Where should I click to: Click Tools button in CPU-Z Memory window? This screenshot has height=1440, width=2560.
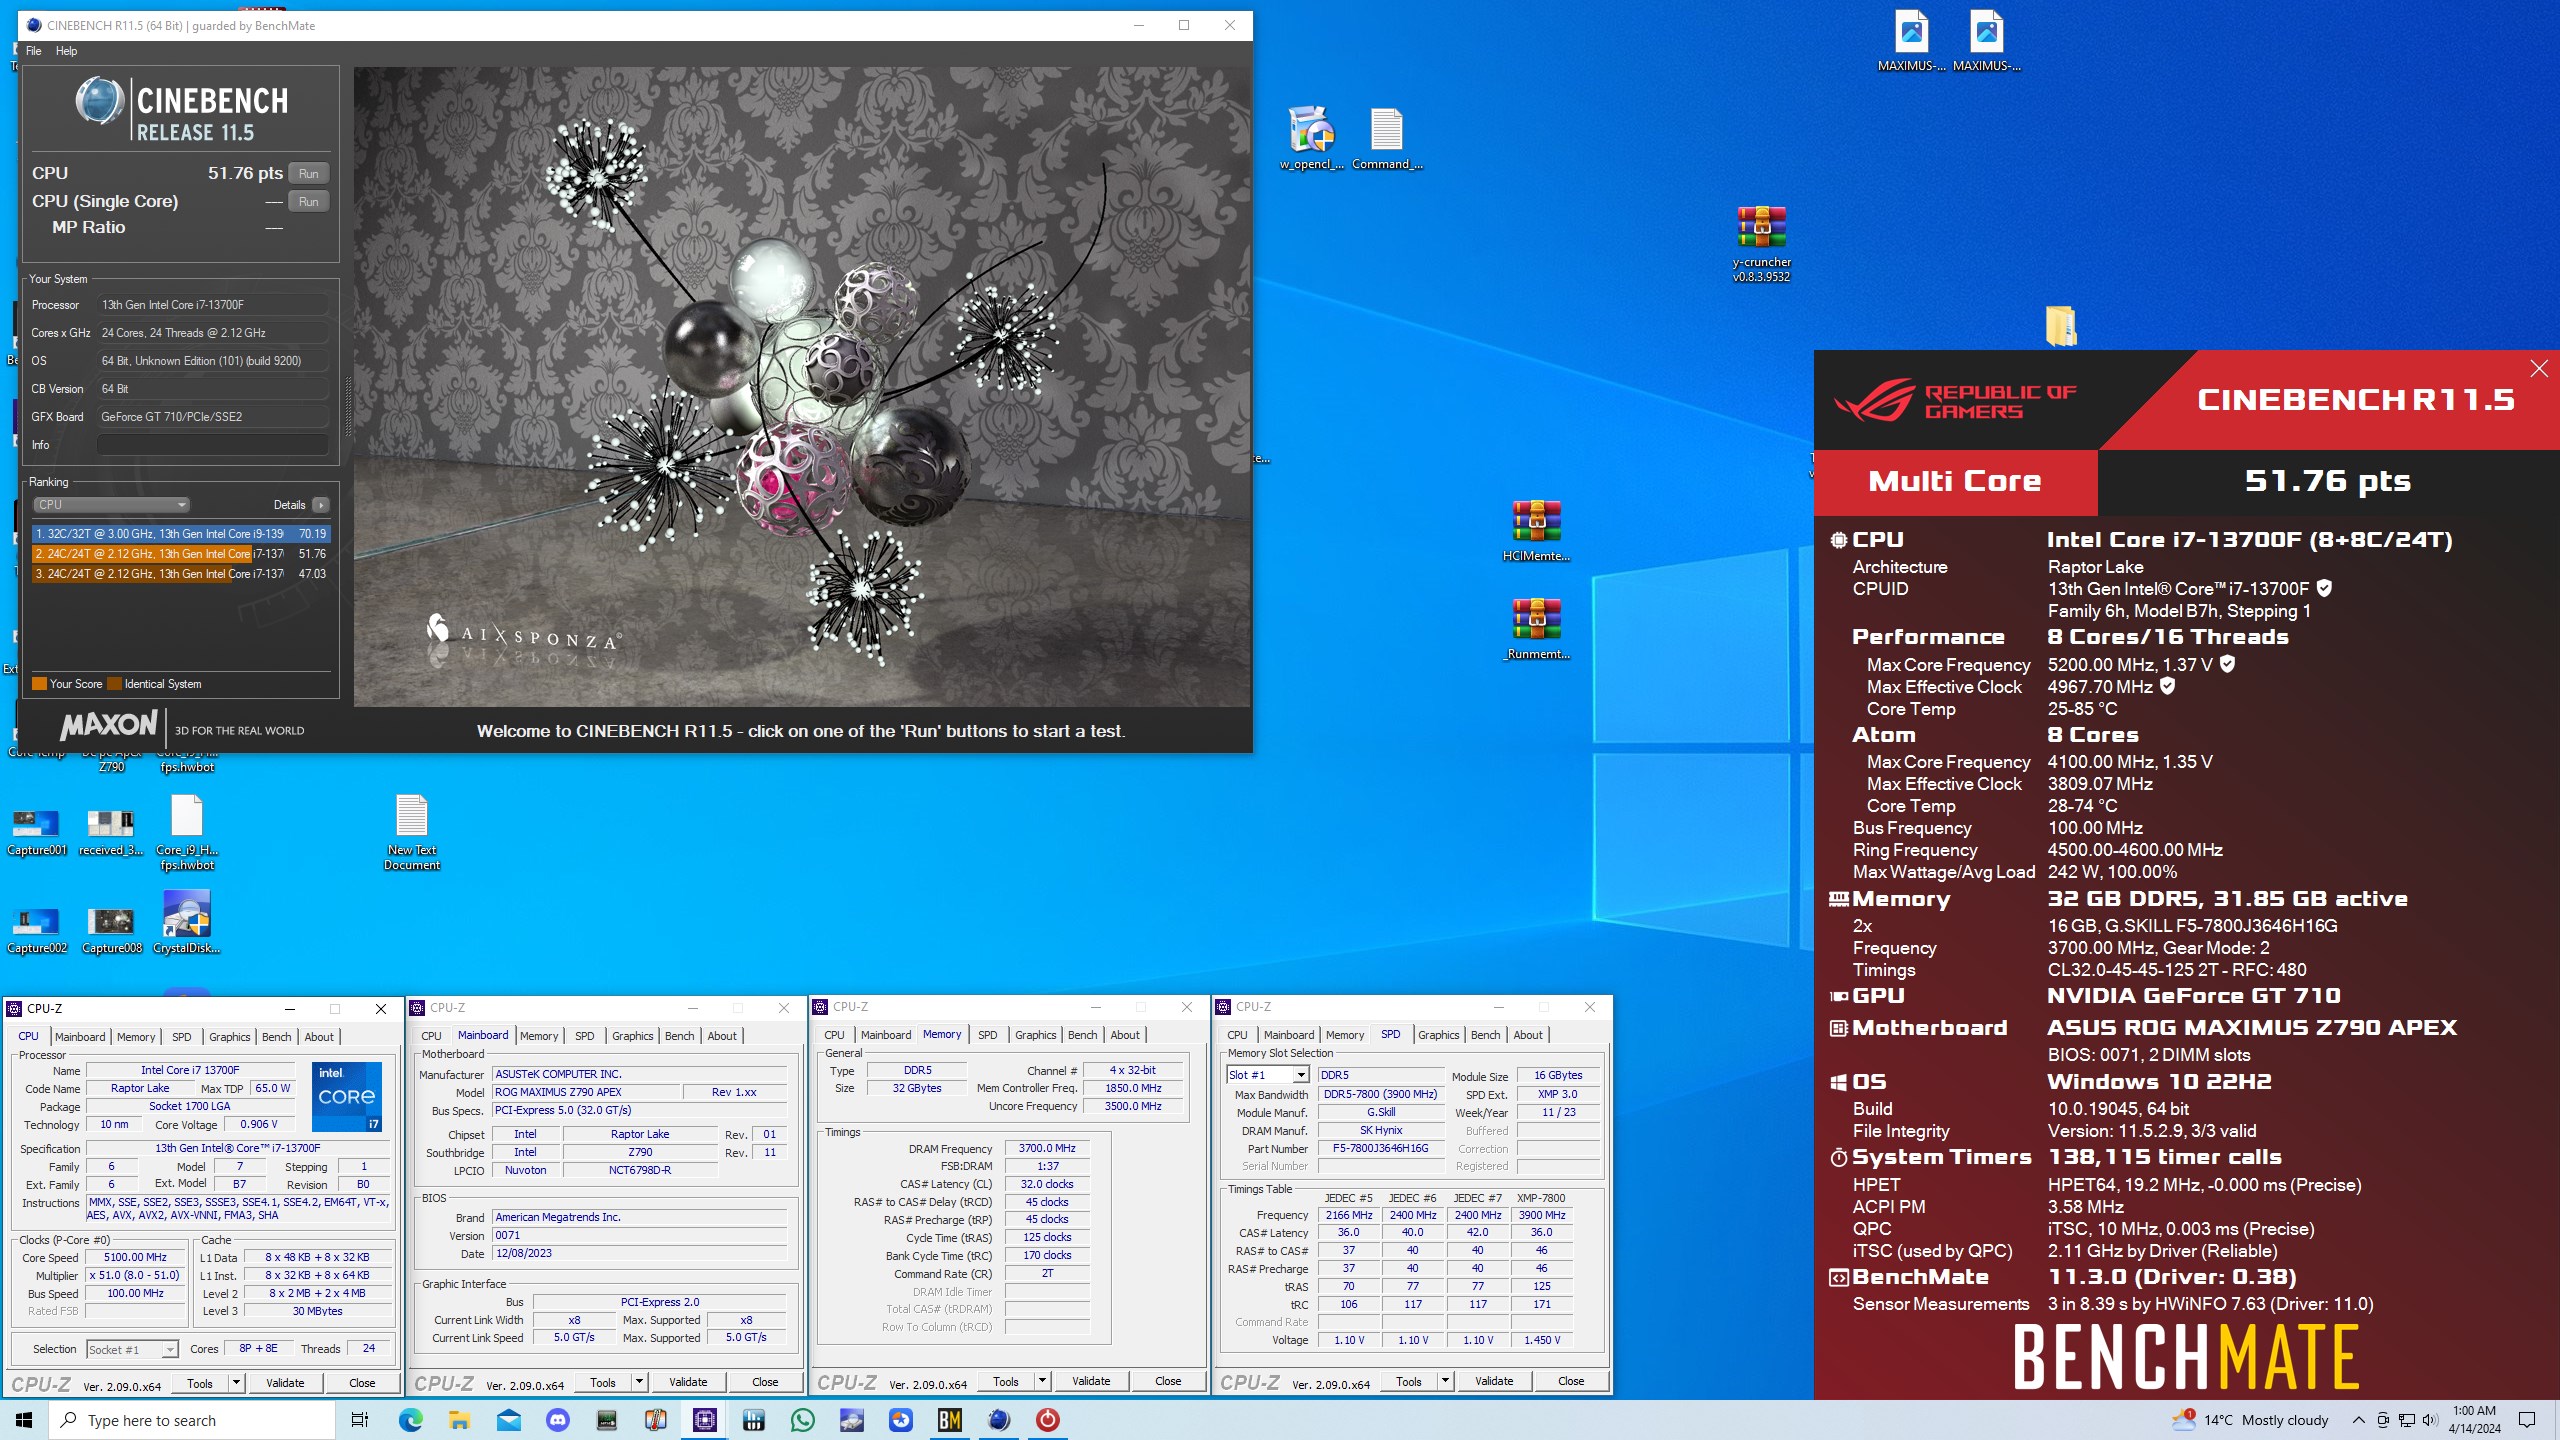pos(1006,1381)
